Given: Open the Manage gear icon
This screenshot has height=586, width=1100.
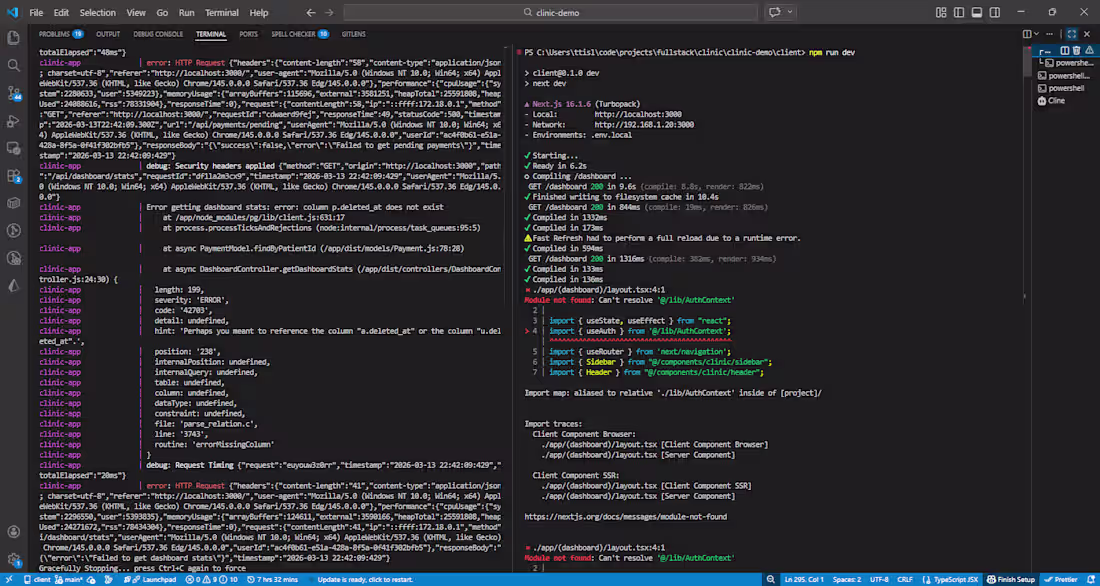Looking at the screenshot, I should click(13, 560).
